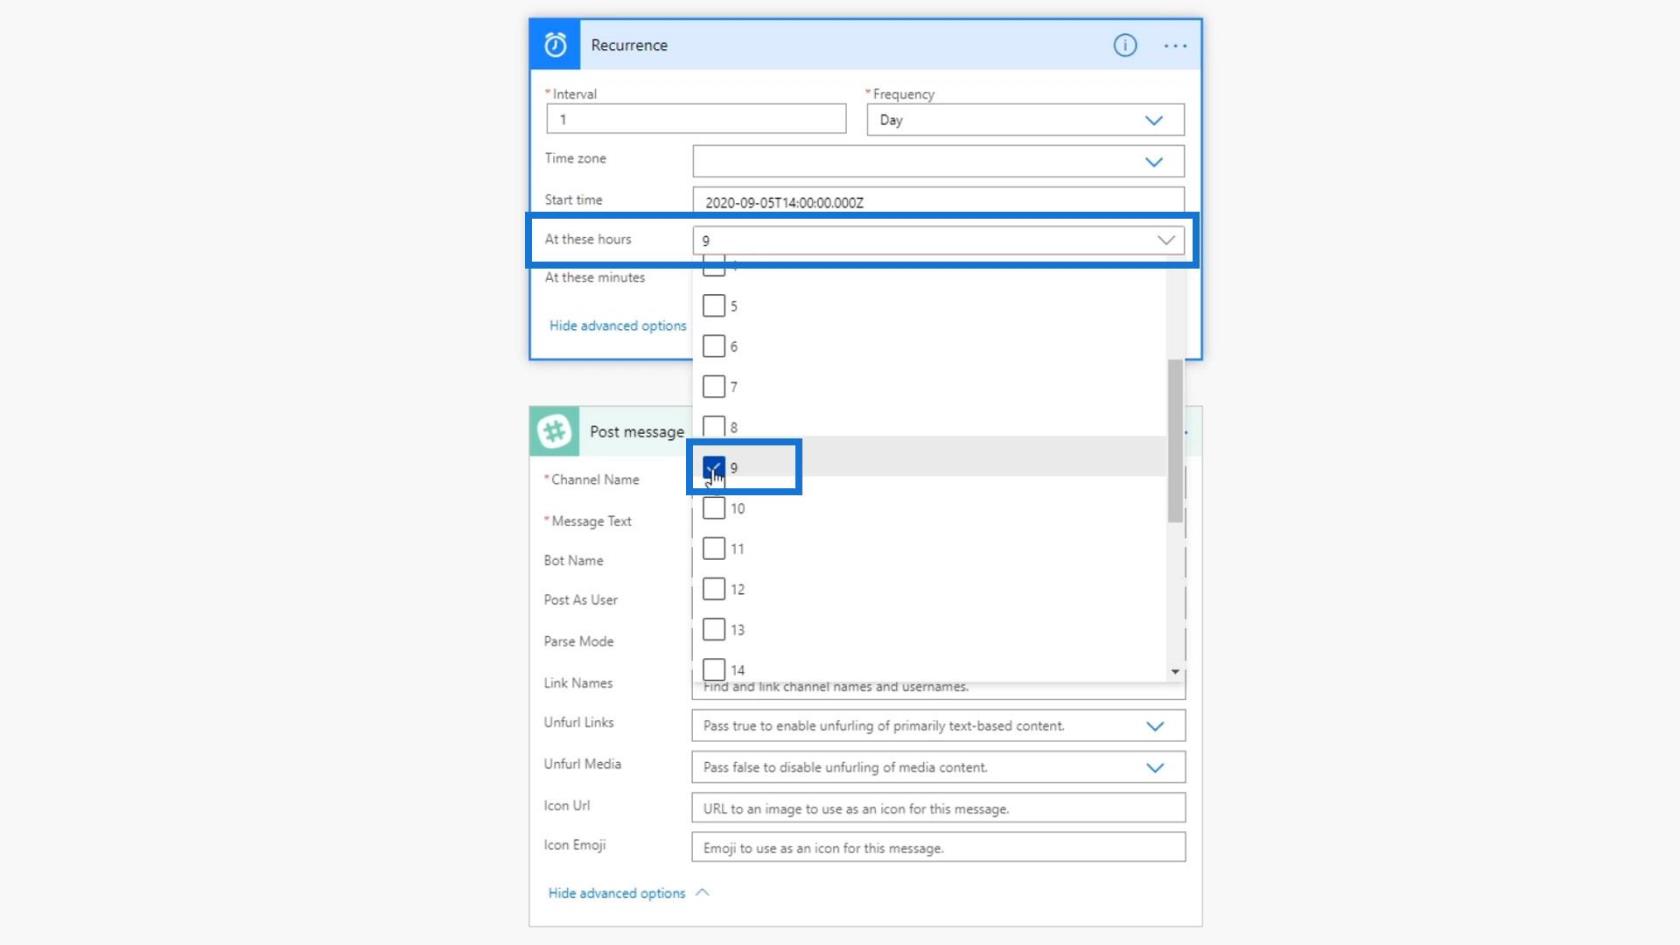
Task: Check the hour 11 checkbox
Action: 714,548
